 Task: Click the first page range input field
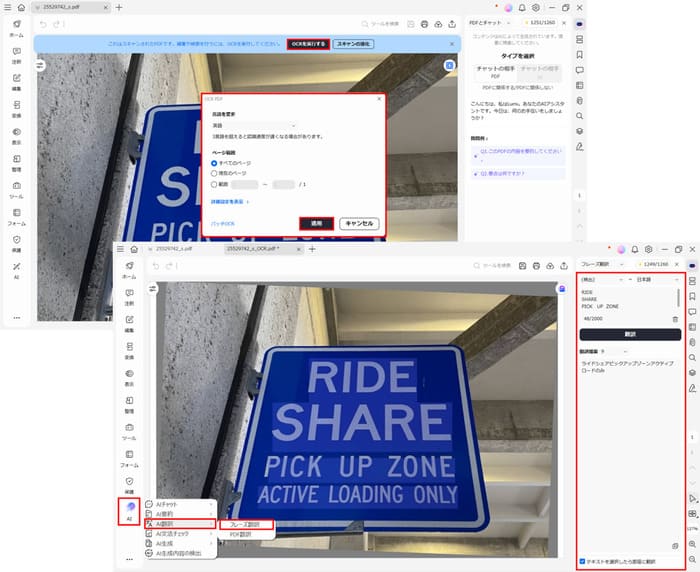(244, 184)
